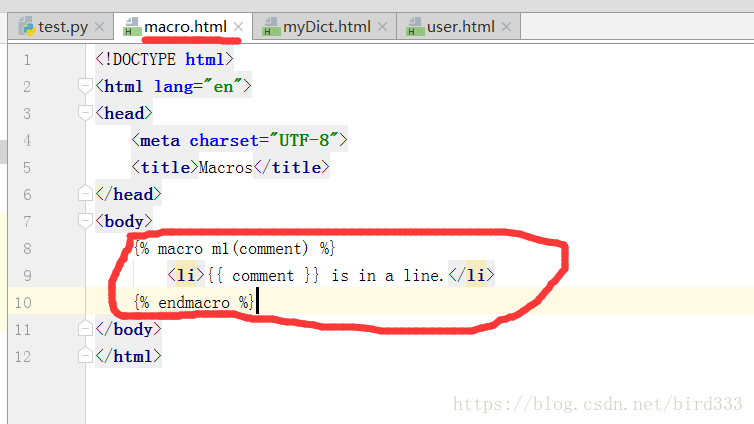Collapse the head tag fold on line 3

(85, 113)
